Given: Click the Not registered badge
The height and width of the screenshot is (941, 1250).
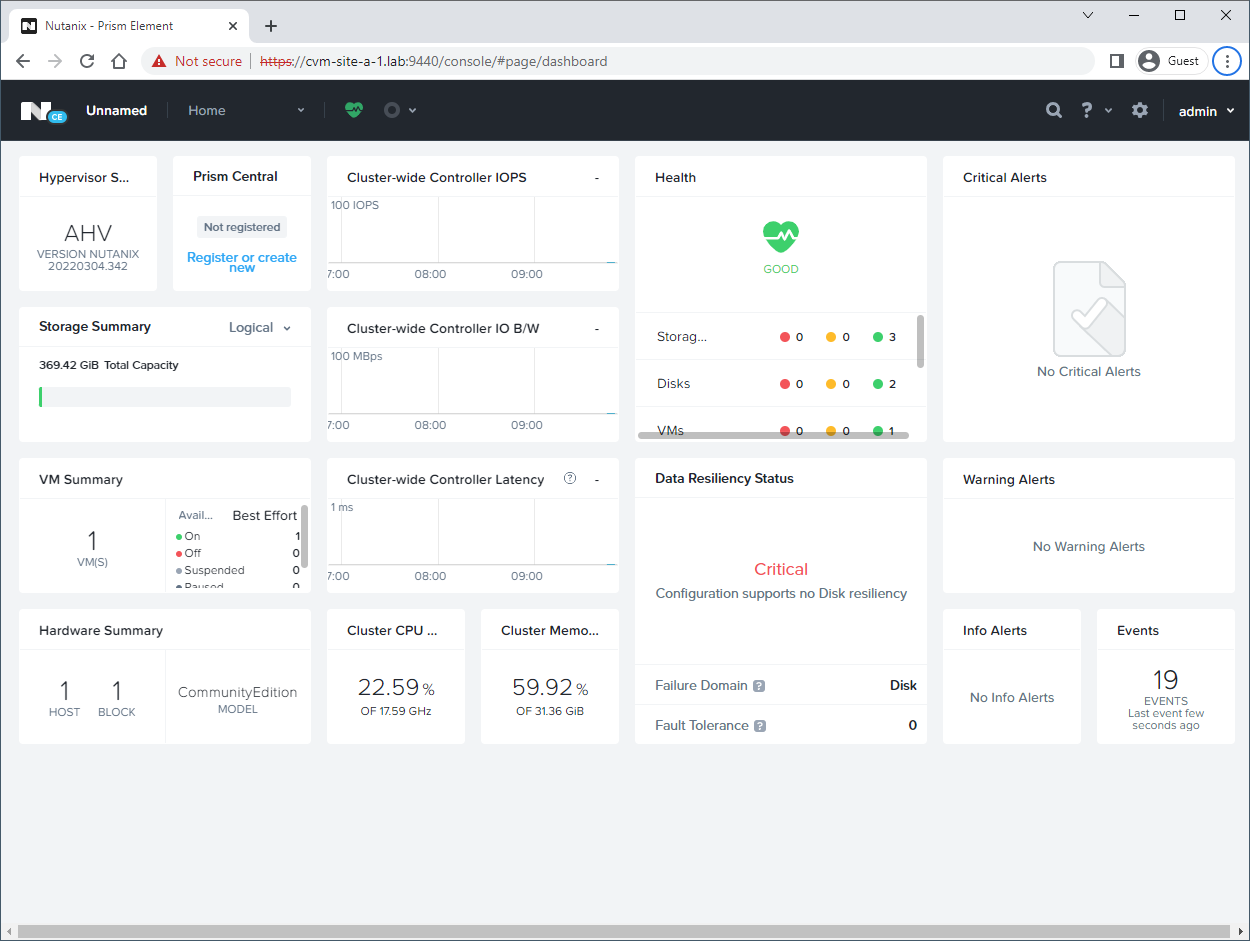Looking at the screenshot, I should [242, 227].
